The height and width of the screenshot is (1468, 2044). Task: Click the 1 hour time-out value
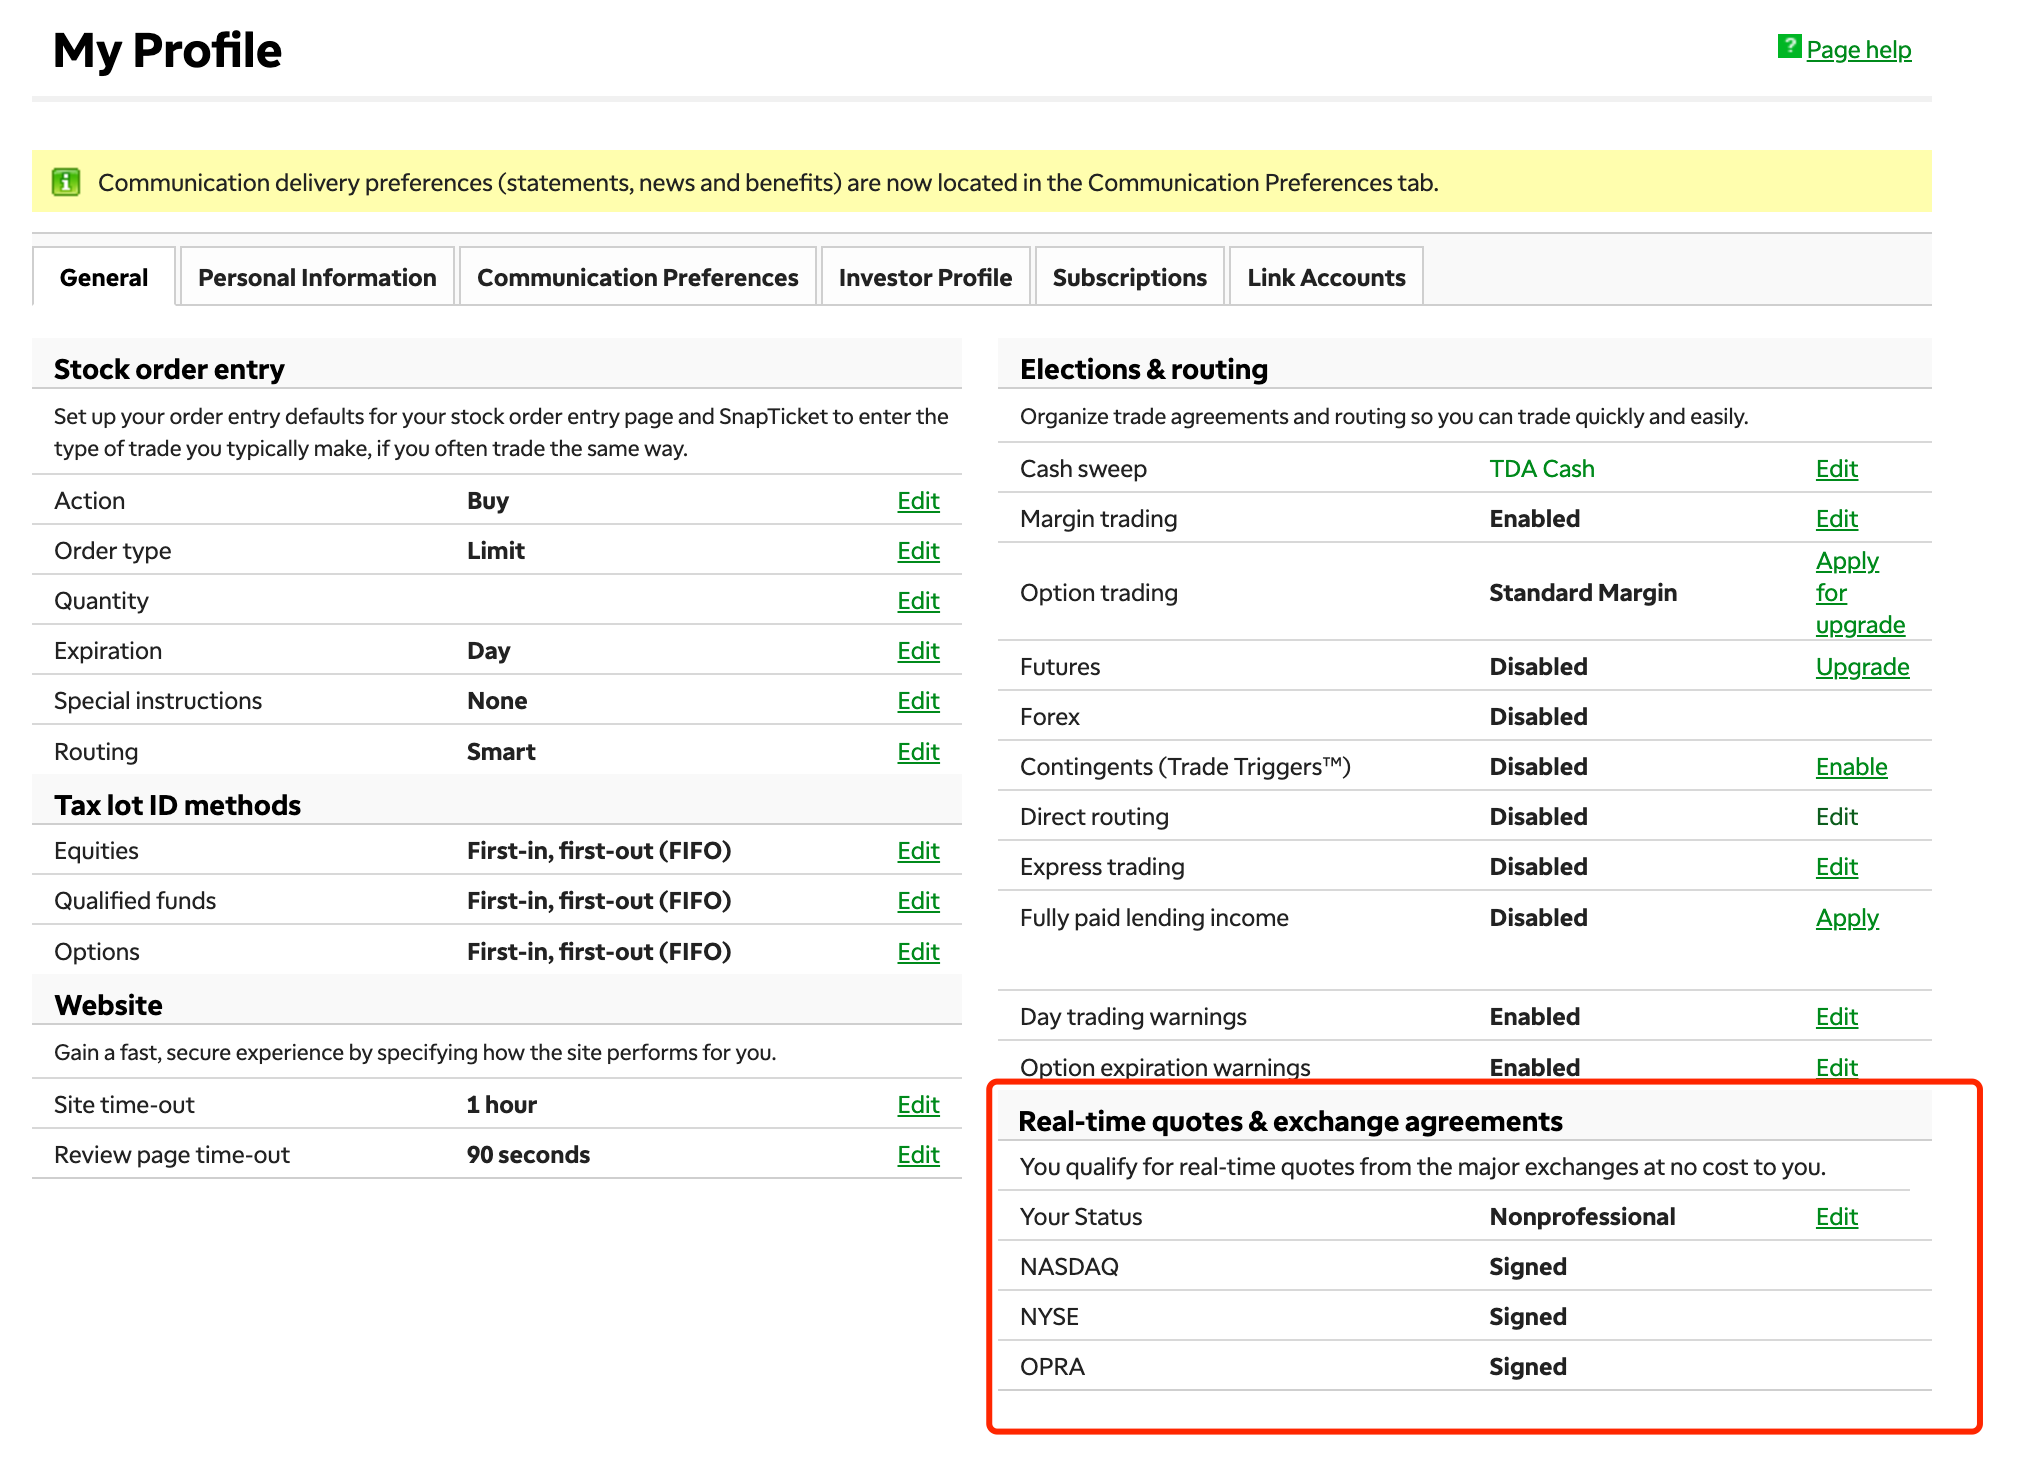click(501, 1105)
